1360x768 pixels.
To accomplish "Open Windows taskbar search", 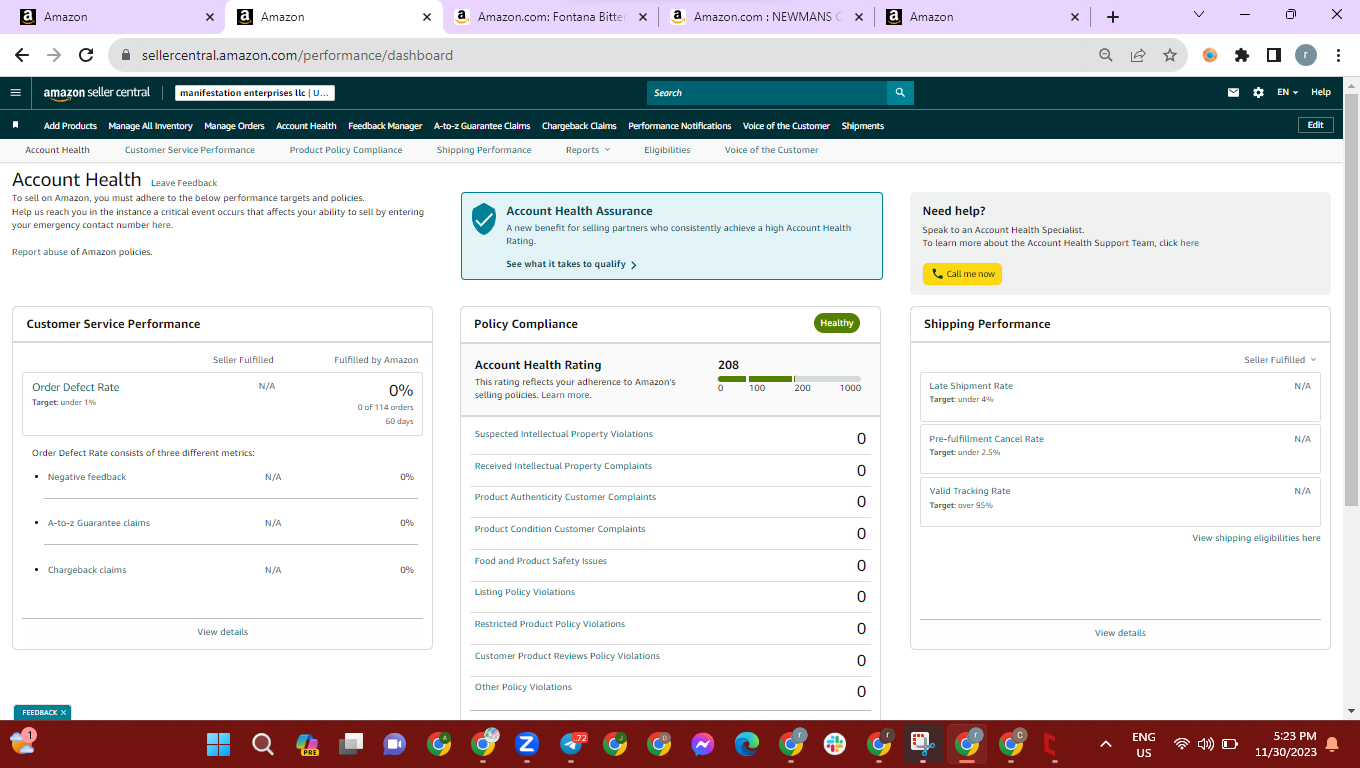I will [263, 744].
